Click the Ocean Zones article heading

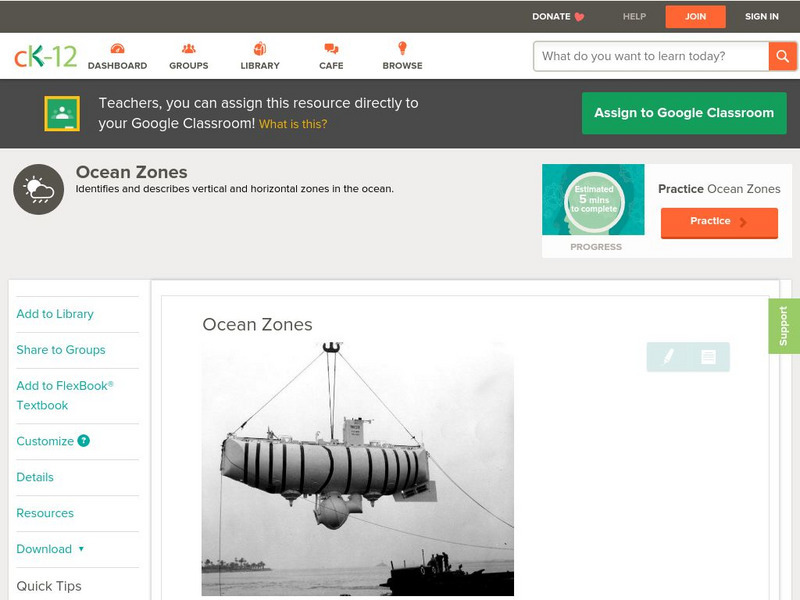point(257,324)
